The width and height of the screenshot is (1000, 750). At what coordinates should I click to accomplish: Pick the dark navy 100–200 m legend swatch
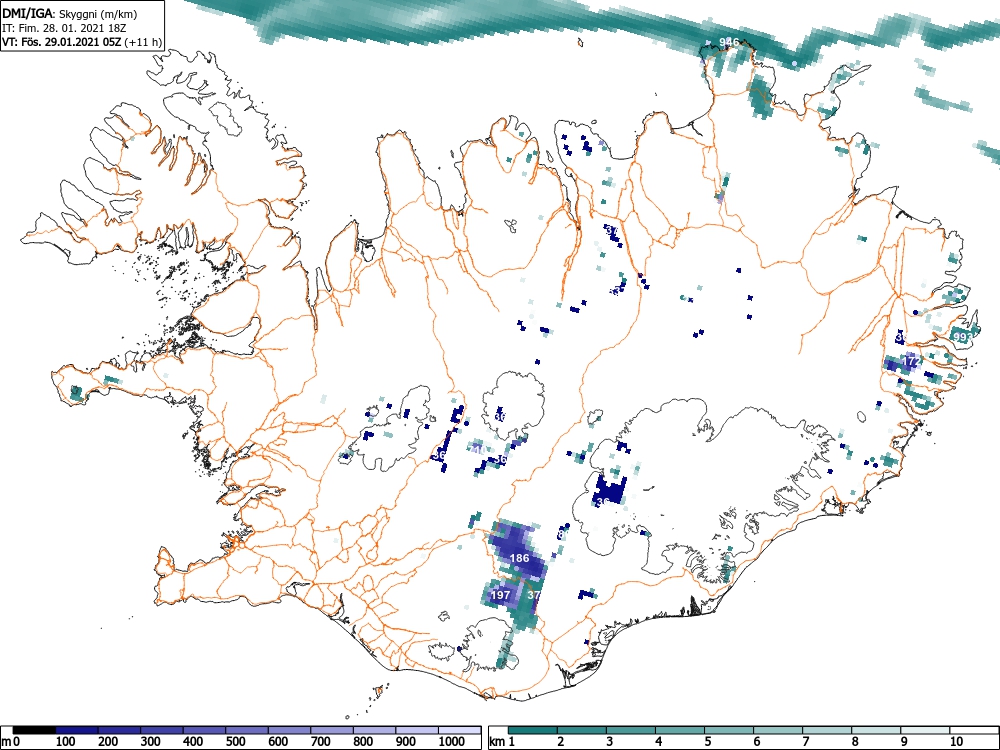click(x=77, y=730)
